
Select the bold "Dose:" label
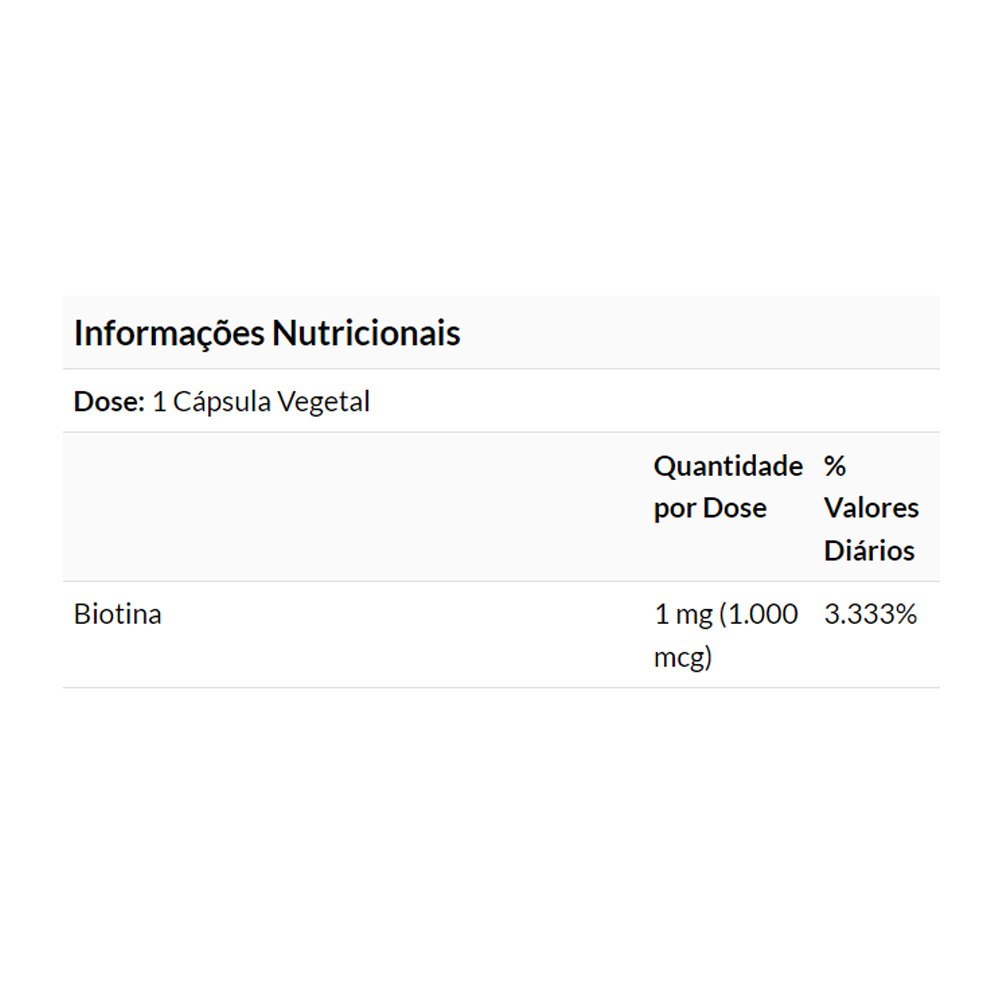pyautogui.click(x=109, y=402)
